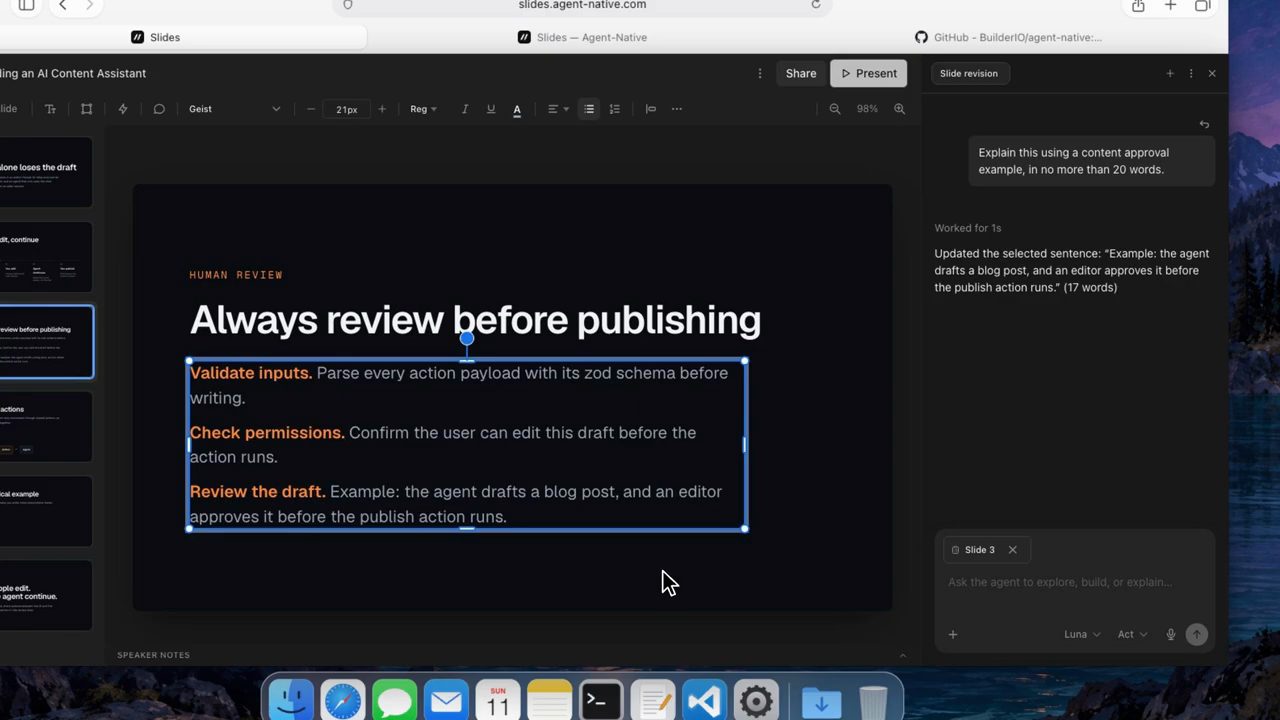The image size is (1280, 720).
Task: Open Visual Studio Code from the Dock
Action: tap(704, 701)
